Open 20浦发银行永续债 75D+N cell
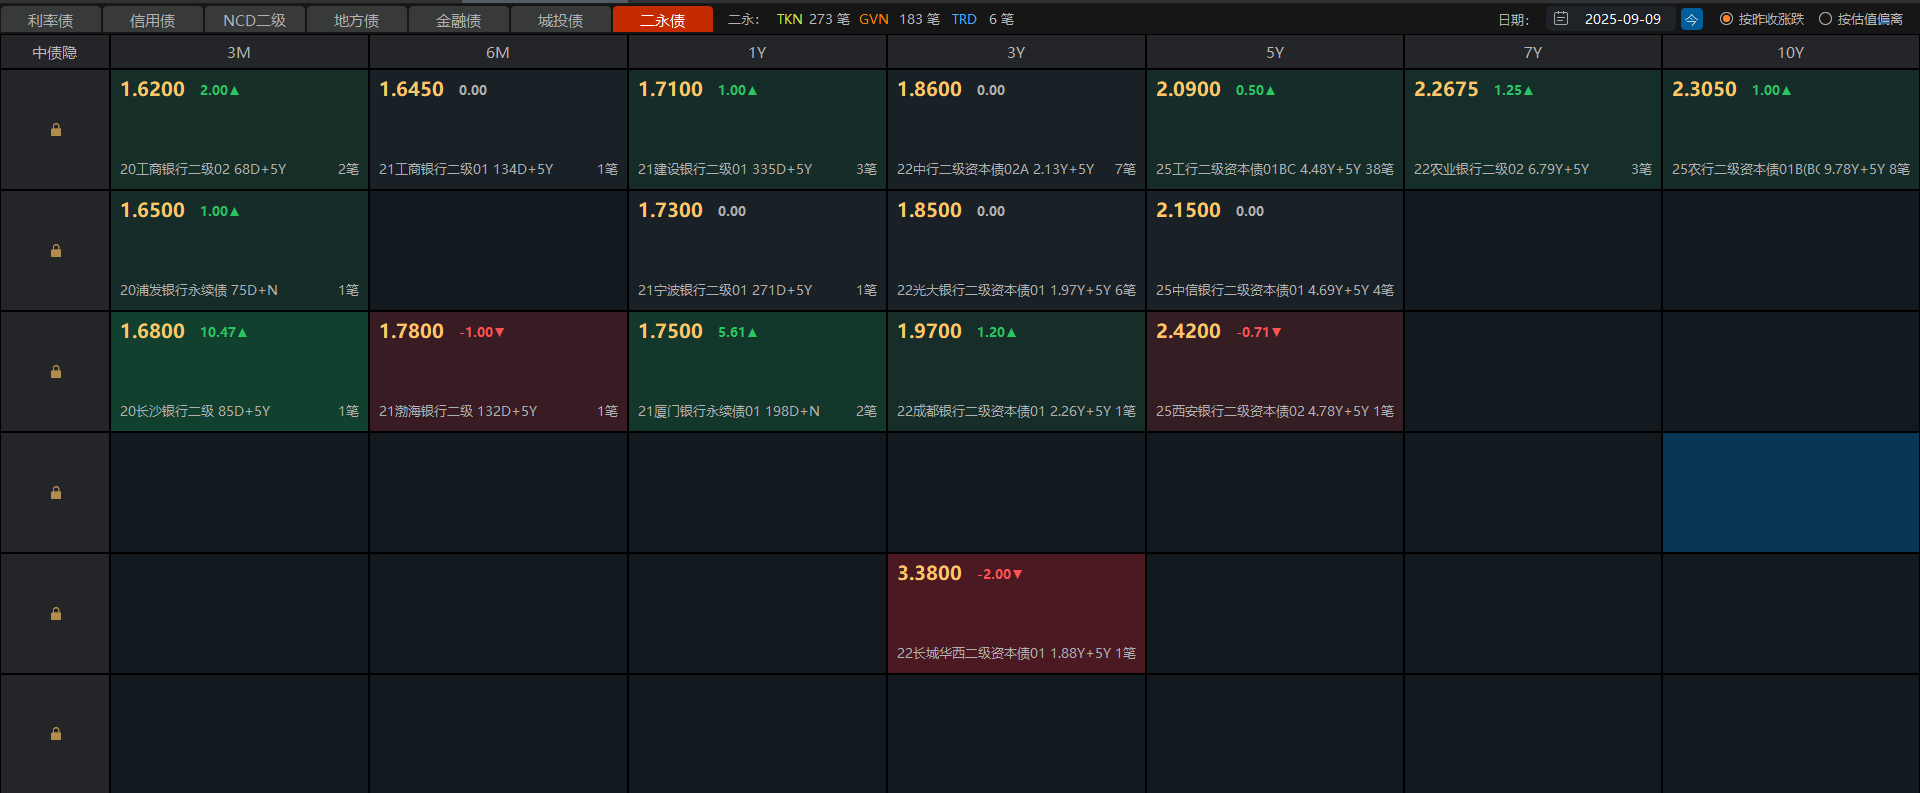 click(x=239, y=251)
